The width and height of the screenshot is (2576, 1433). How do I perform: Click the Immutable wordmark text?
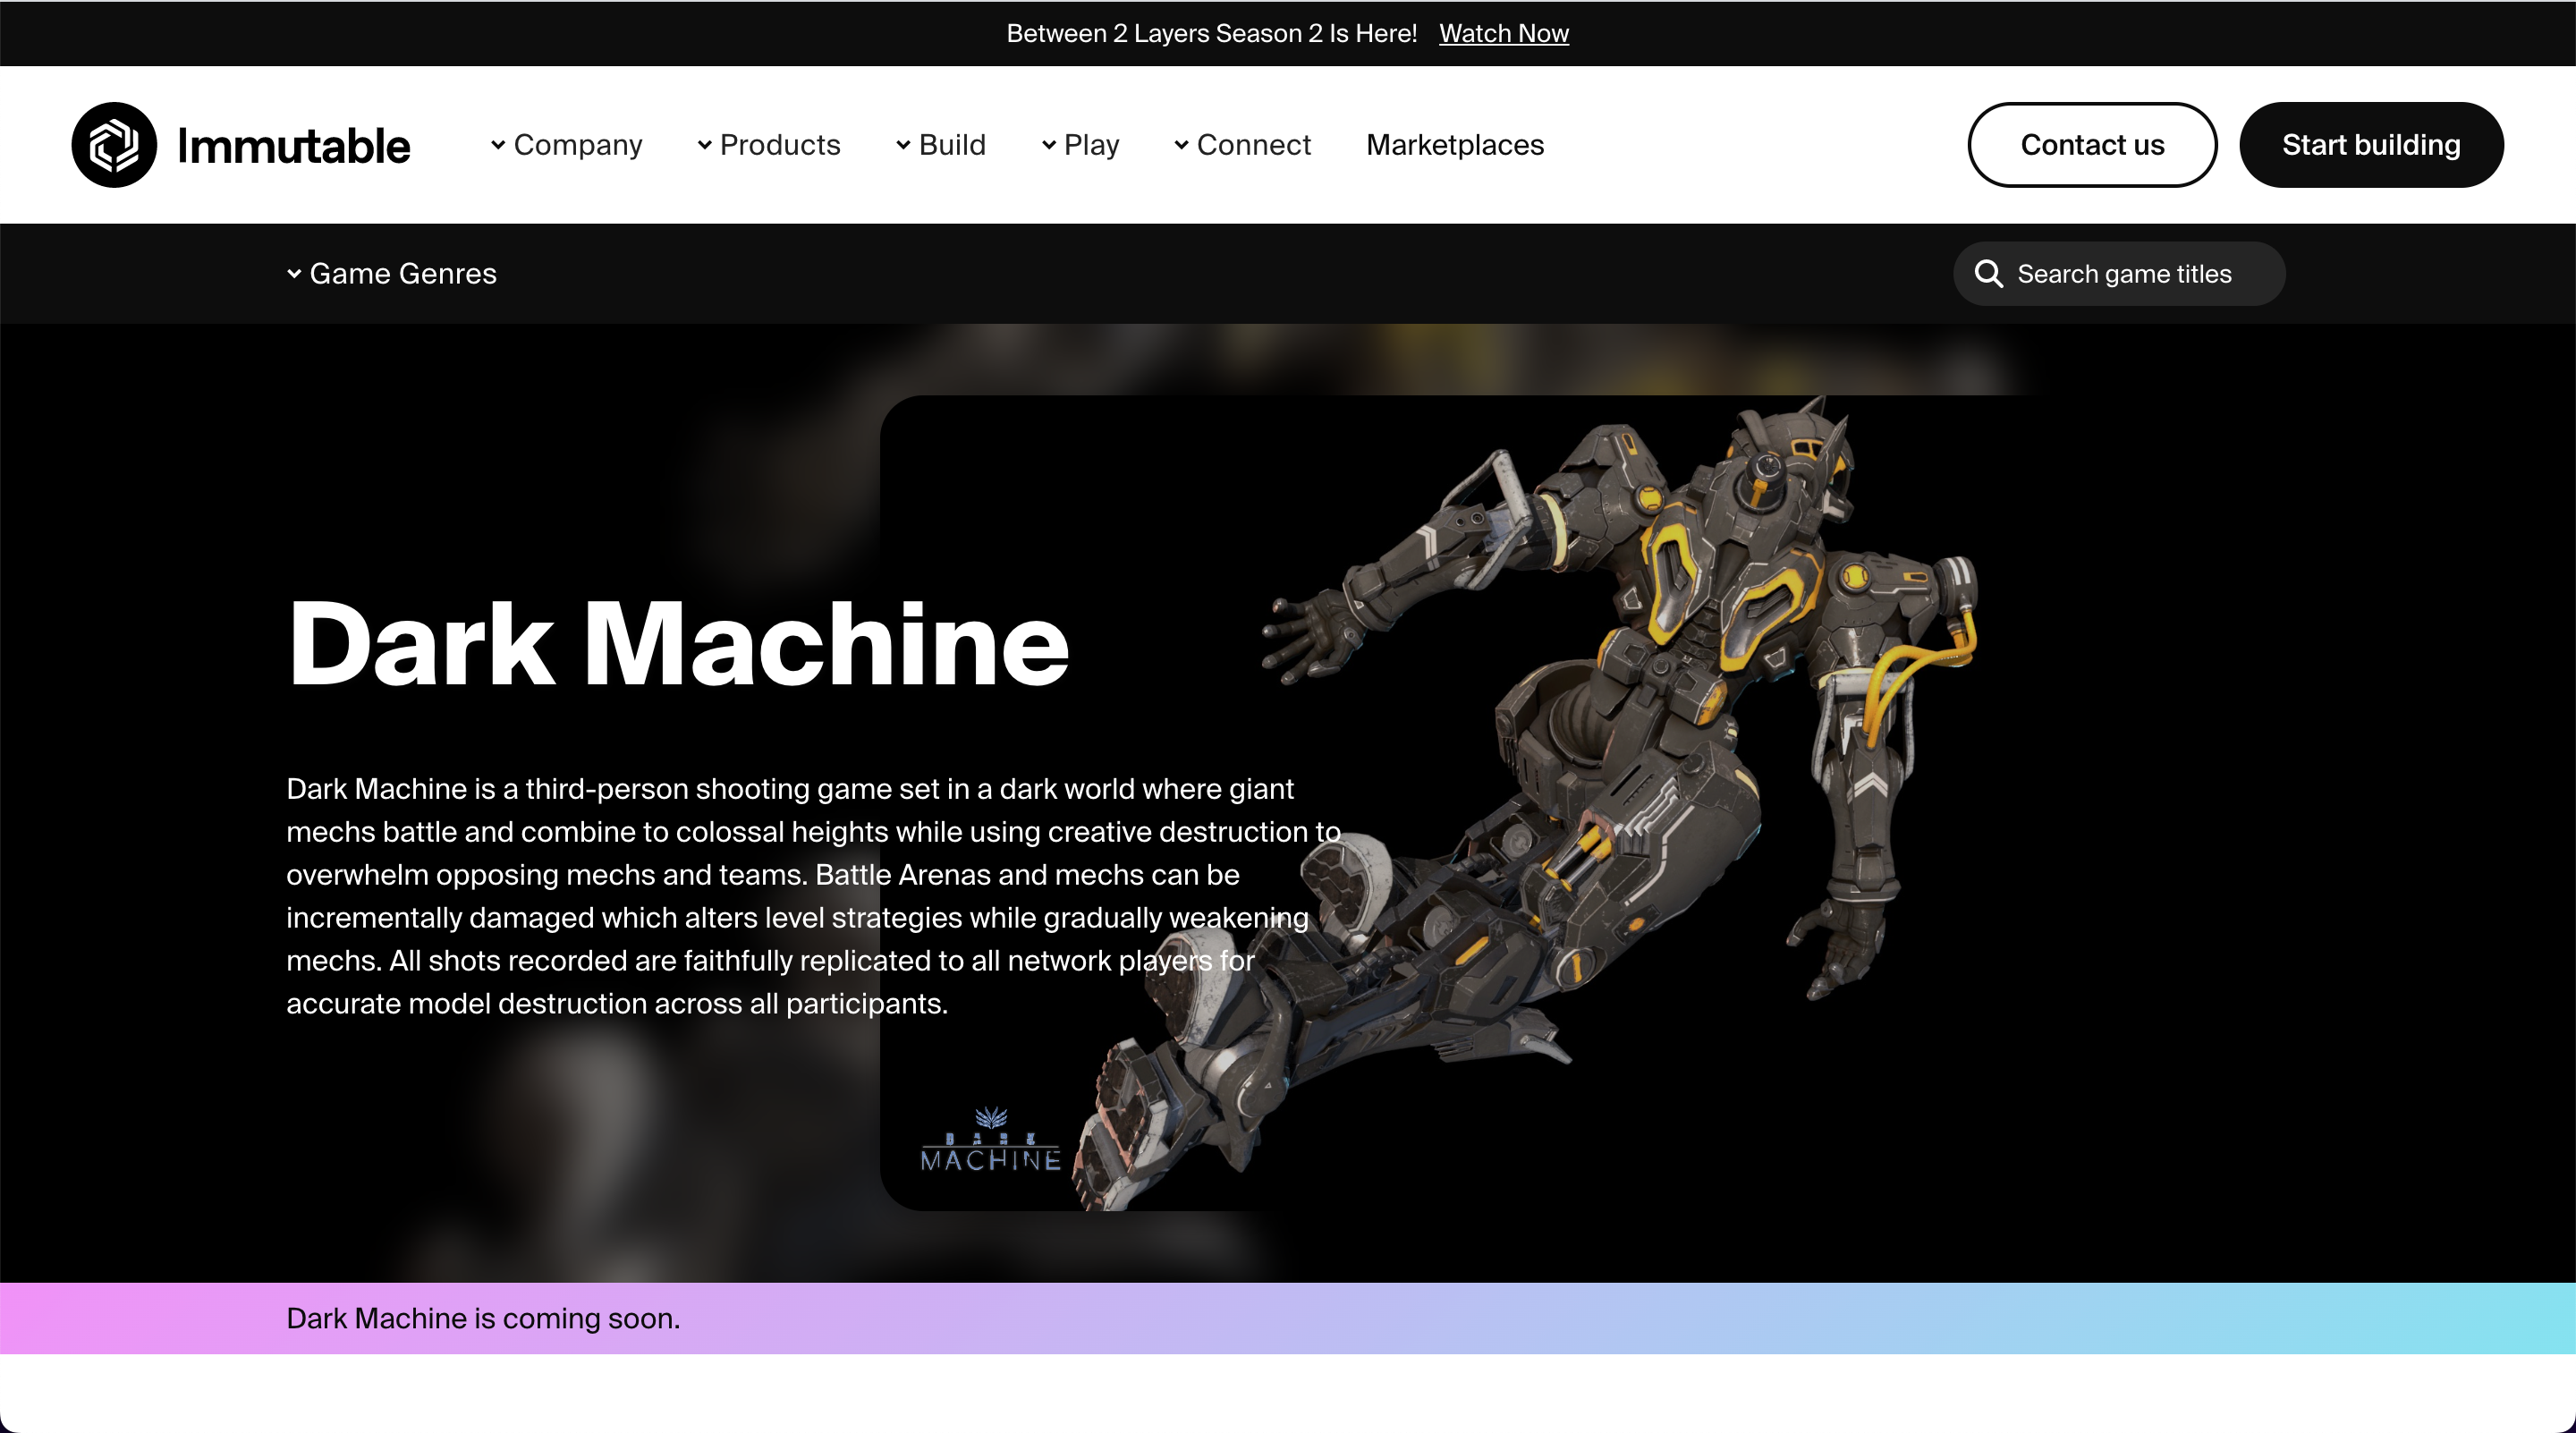pos(293,146)
